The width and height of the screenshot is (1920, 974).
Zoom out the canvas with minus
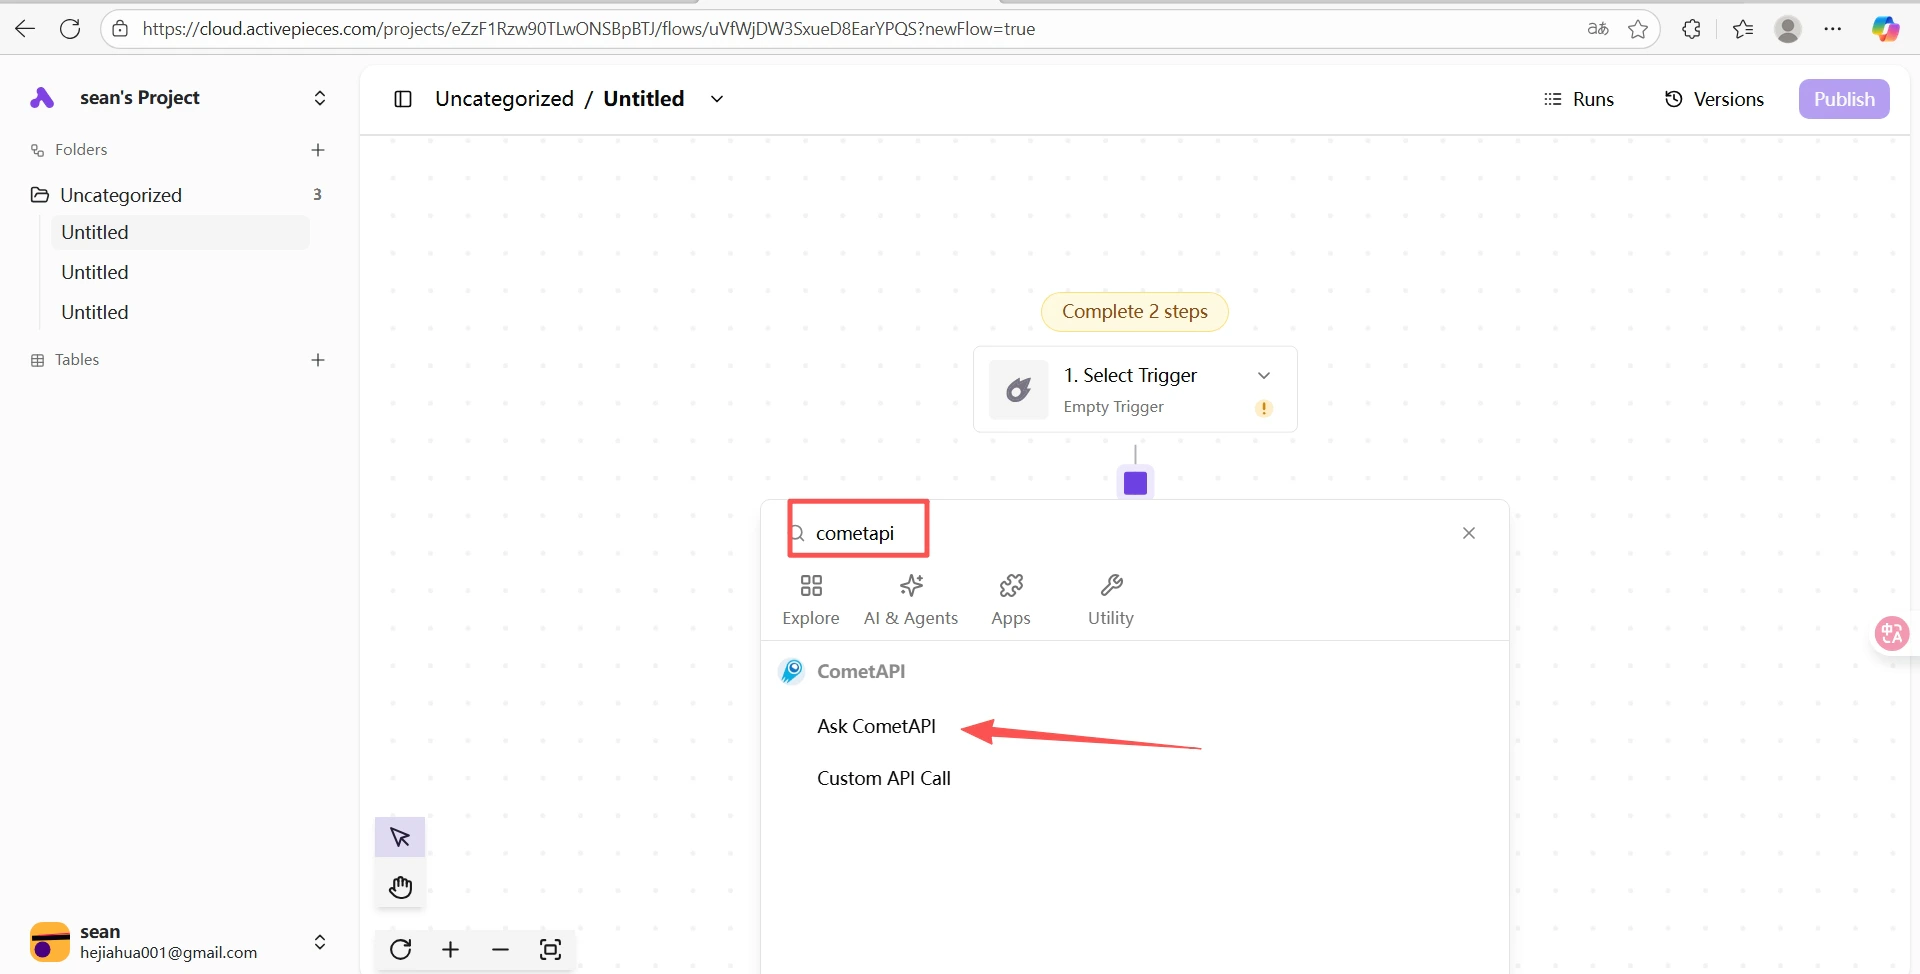(501, 949)
